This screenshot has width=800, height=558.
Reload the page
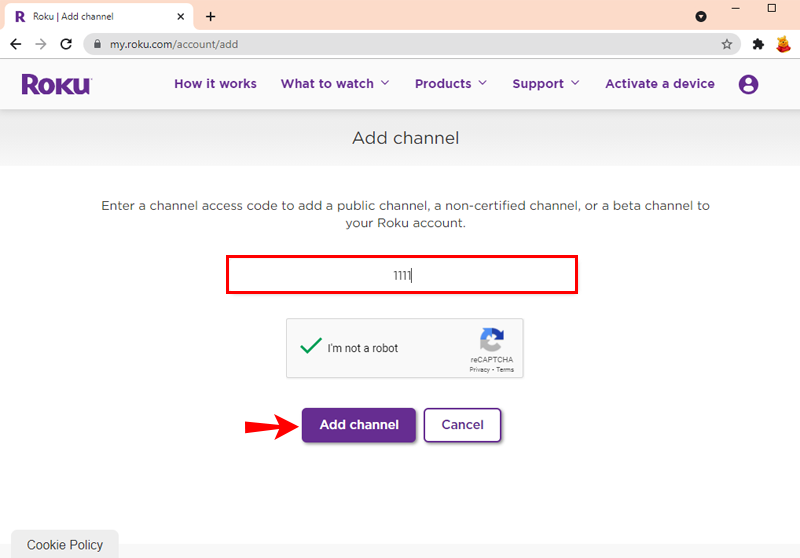point(66,44)
